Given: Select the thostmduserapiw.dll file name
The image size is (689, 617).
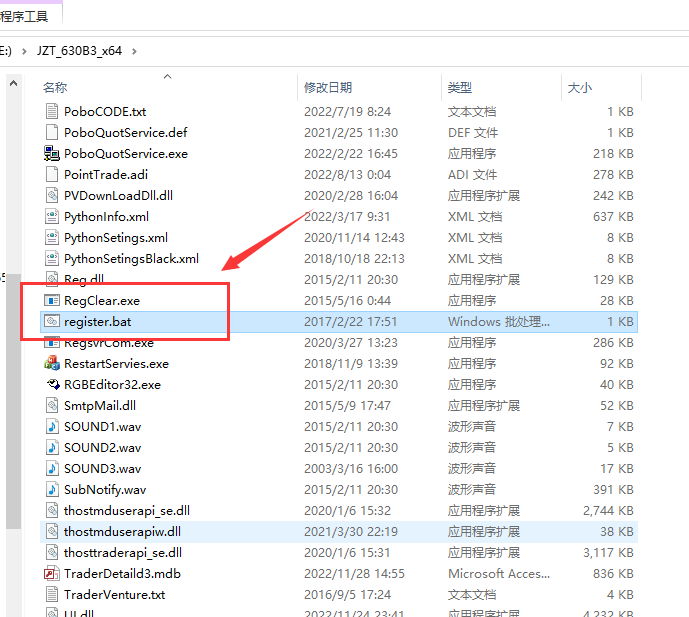Looking at the screenshot, I should pos(123,532).
